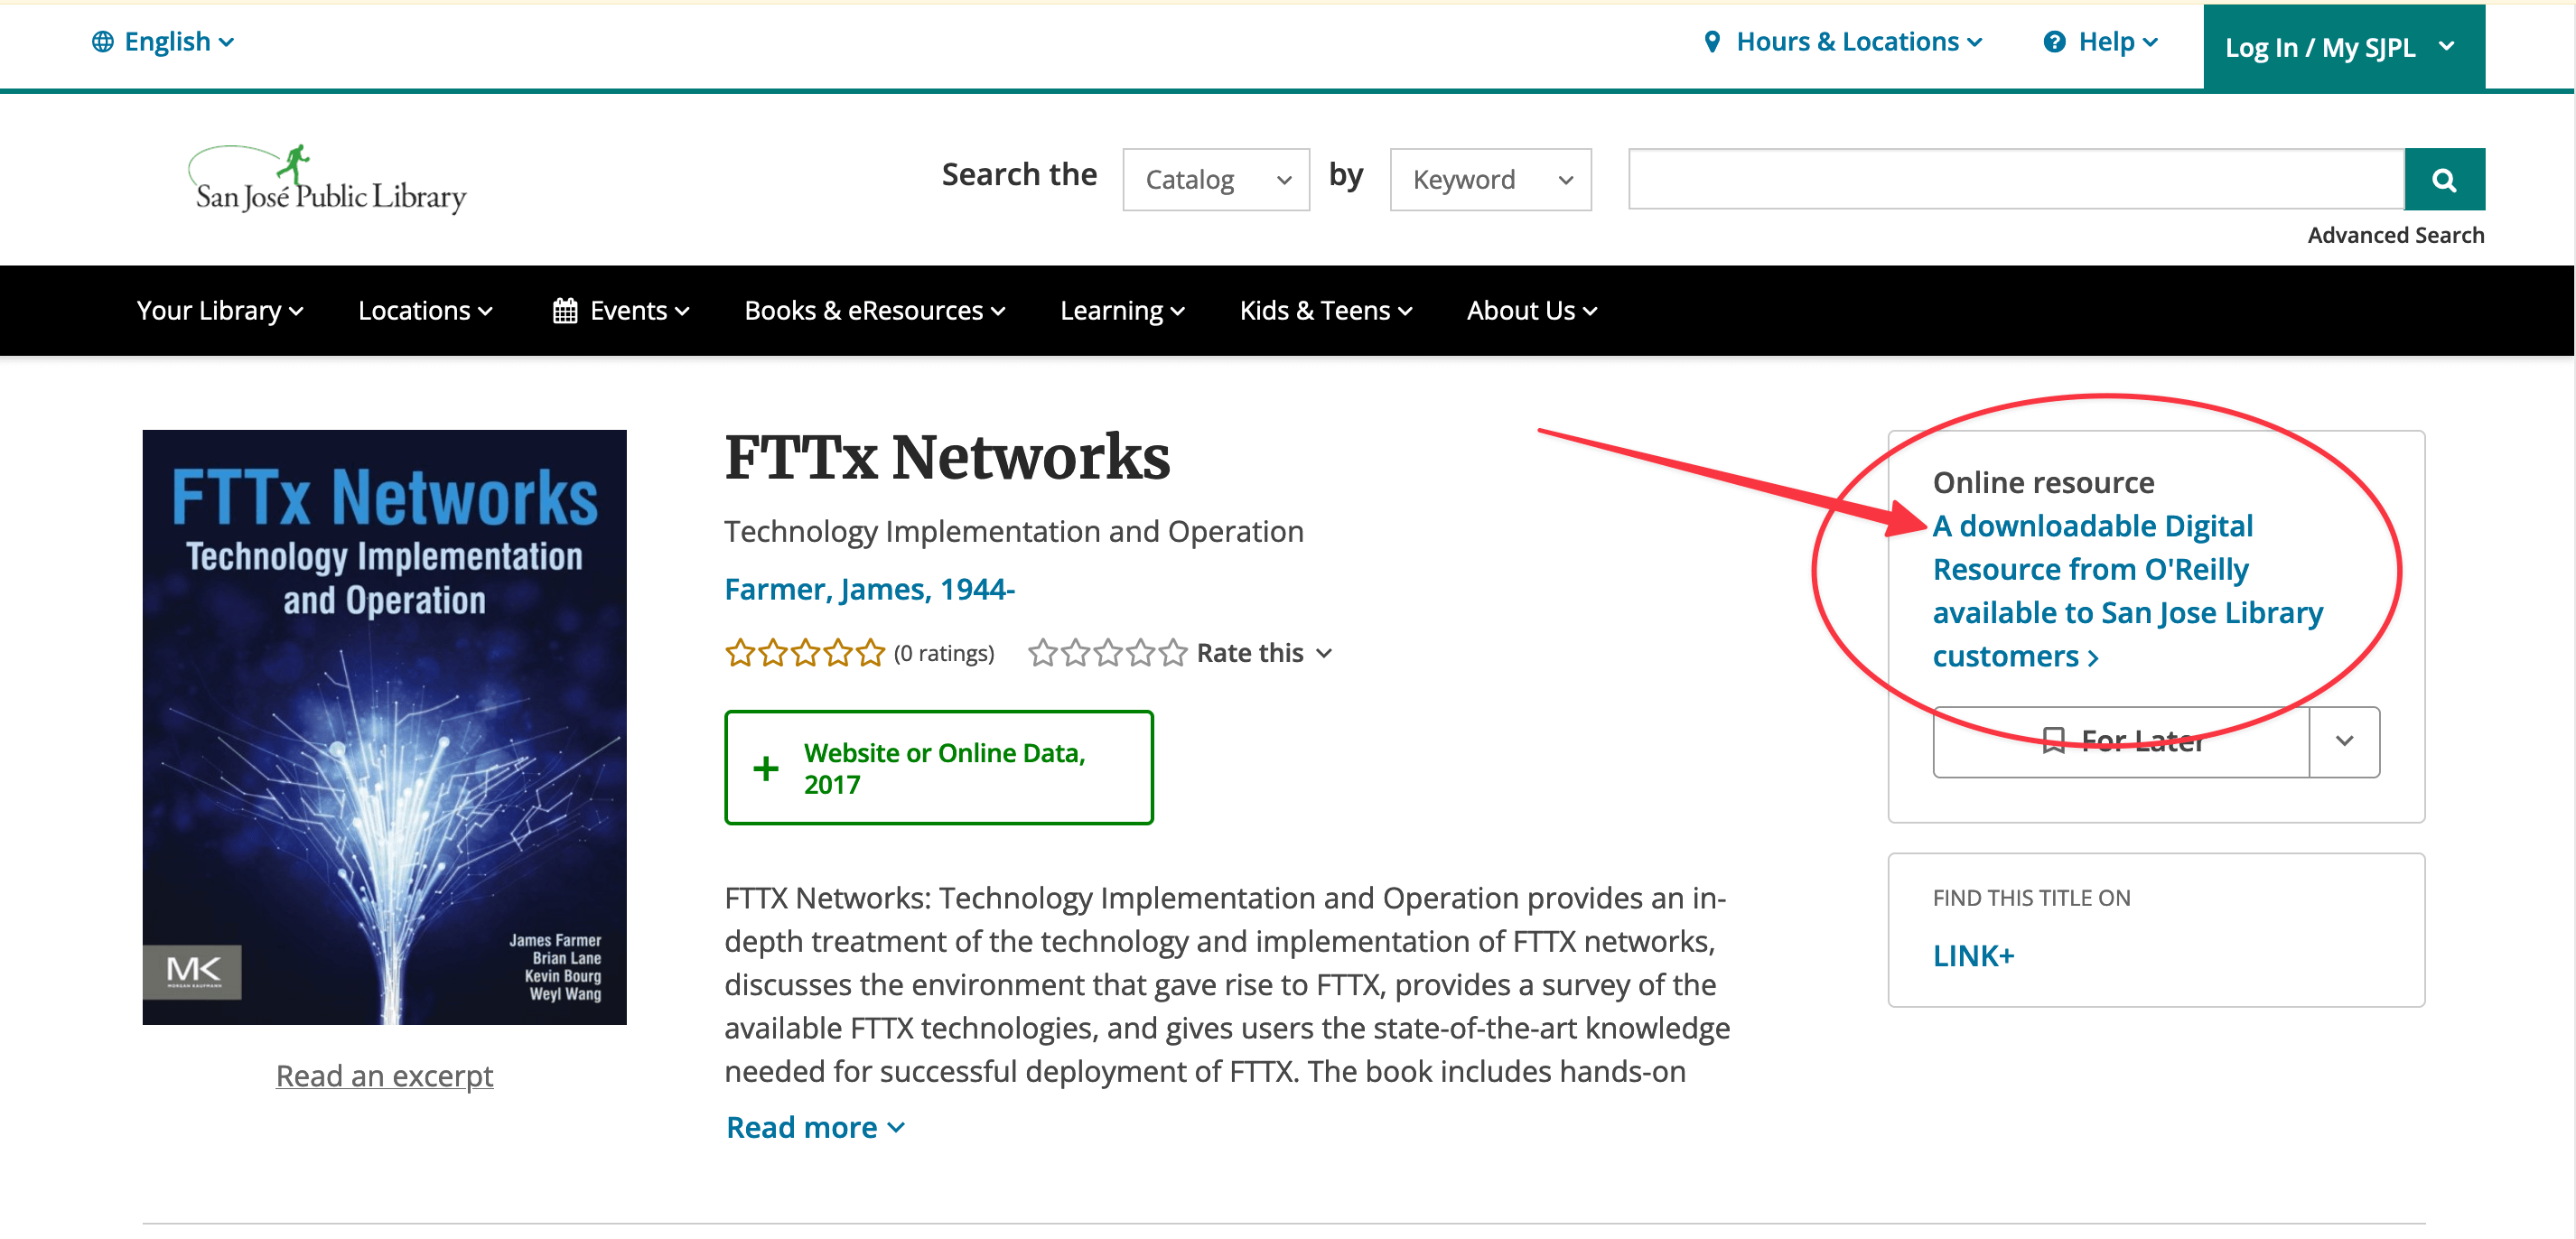Expand the arrow beside For Later button

[2344, 741]
